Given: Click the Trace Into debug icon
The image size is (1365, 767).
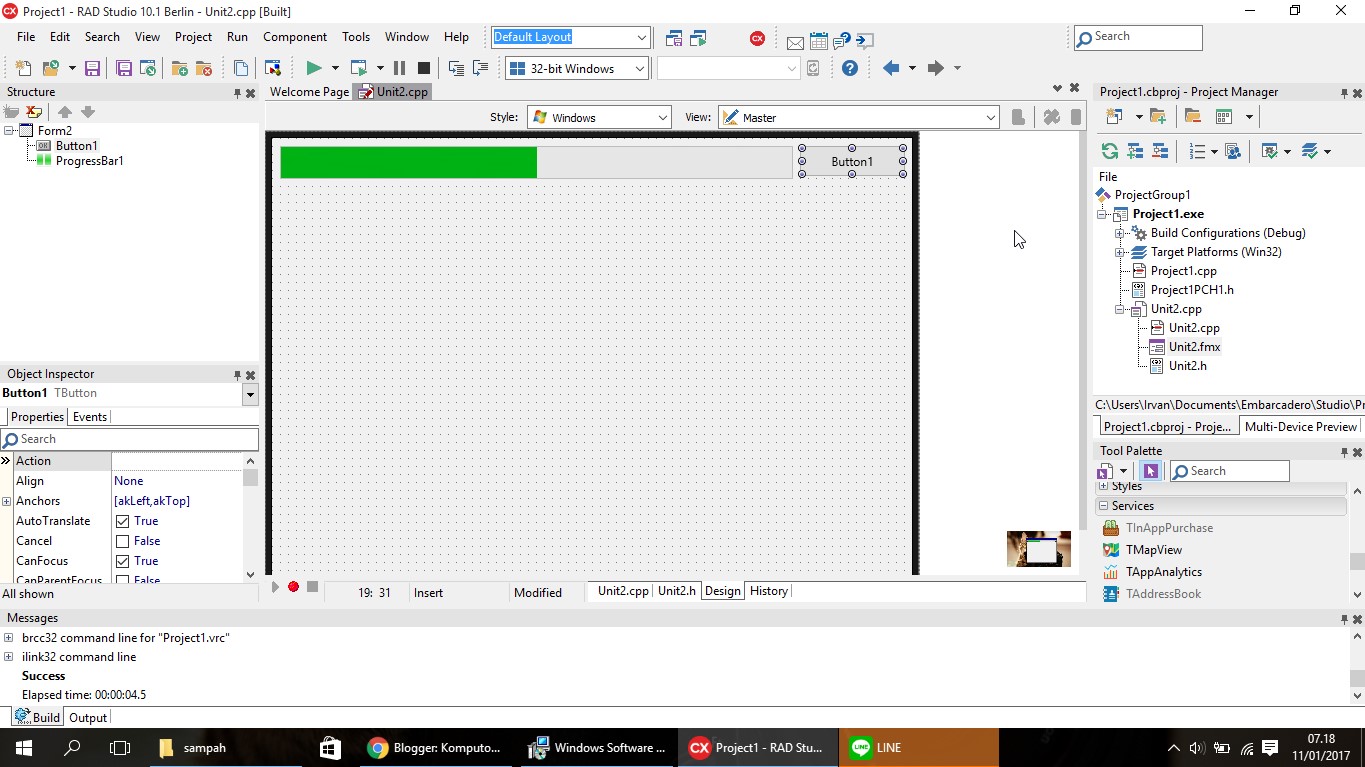Looking at the screenshot, I should 456,68.
